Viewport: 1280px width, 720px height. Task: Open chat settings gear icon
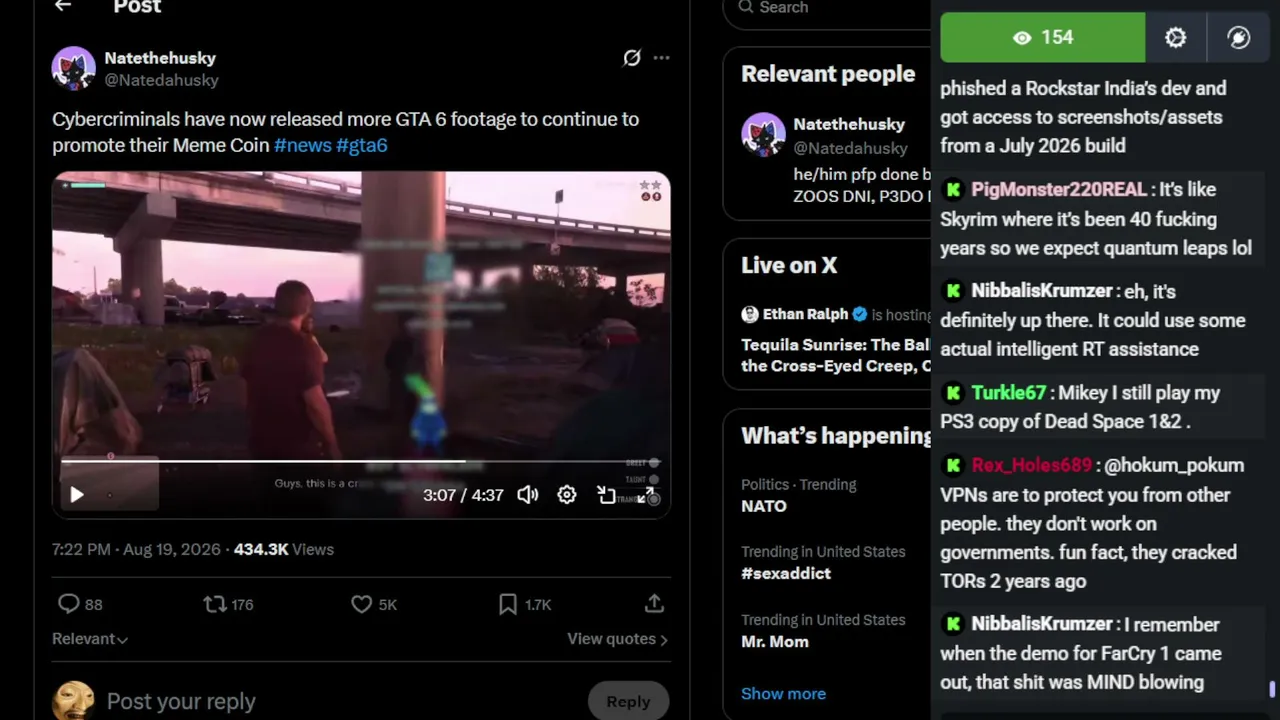point(1176,37)
